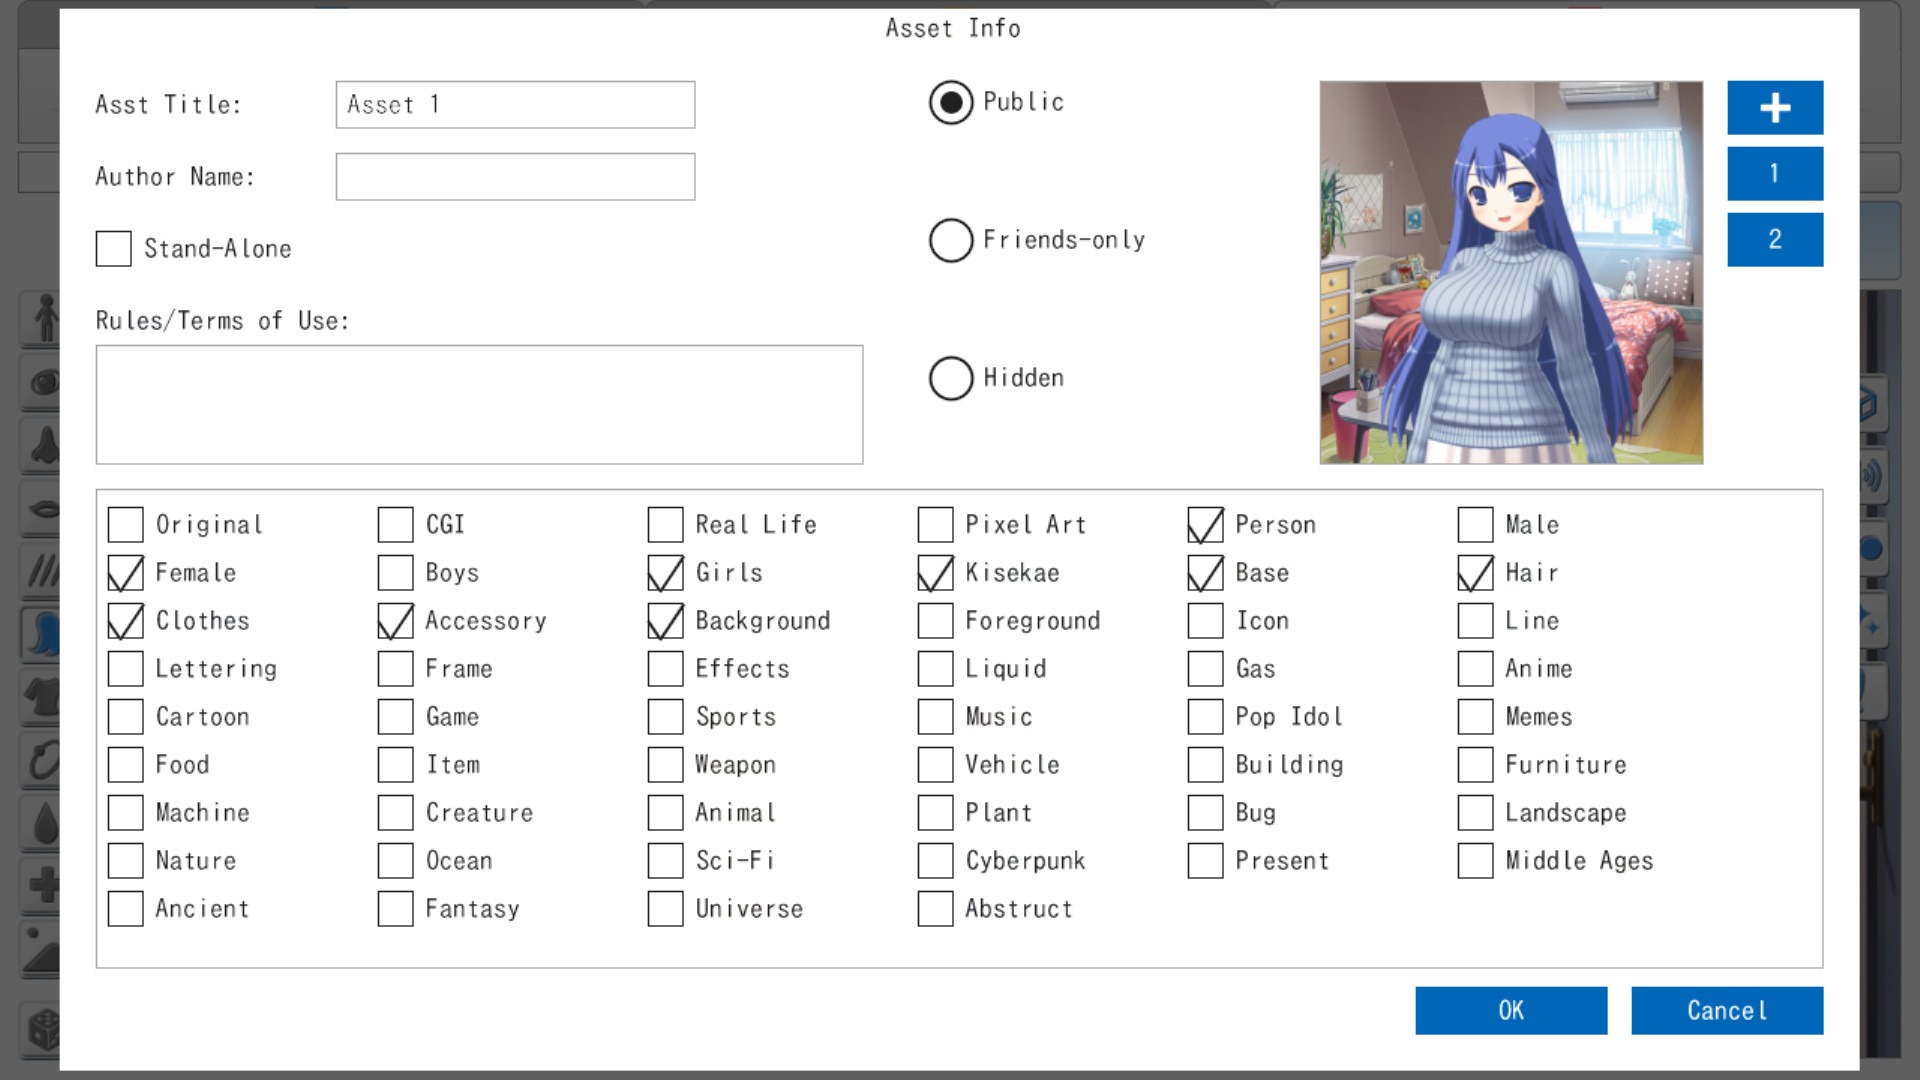
Task: Open the shirt clothing tool
Action: 45,696
